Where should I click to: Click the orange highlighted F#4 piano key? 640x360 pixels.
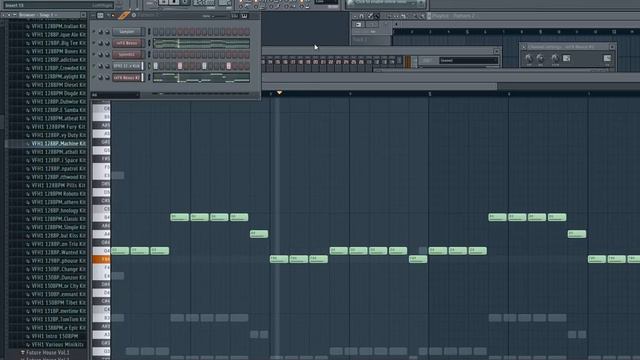(x=101, y=259)
